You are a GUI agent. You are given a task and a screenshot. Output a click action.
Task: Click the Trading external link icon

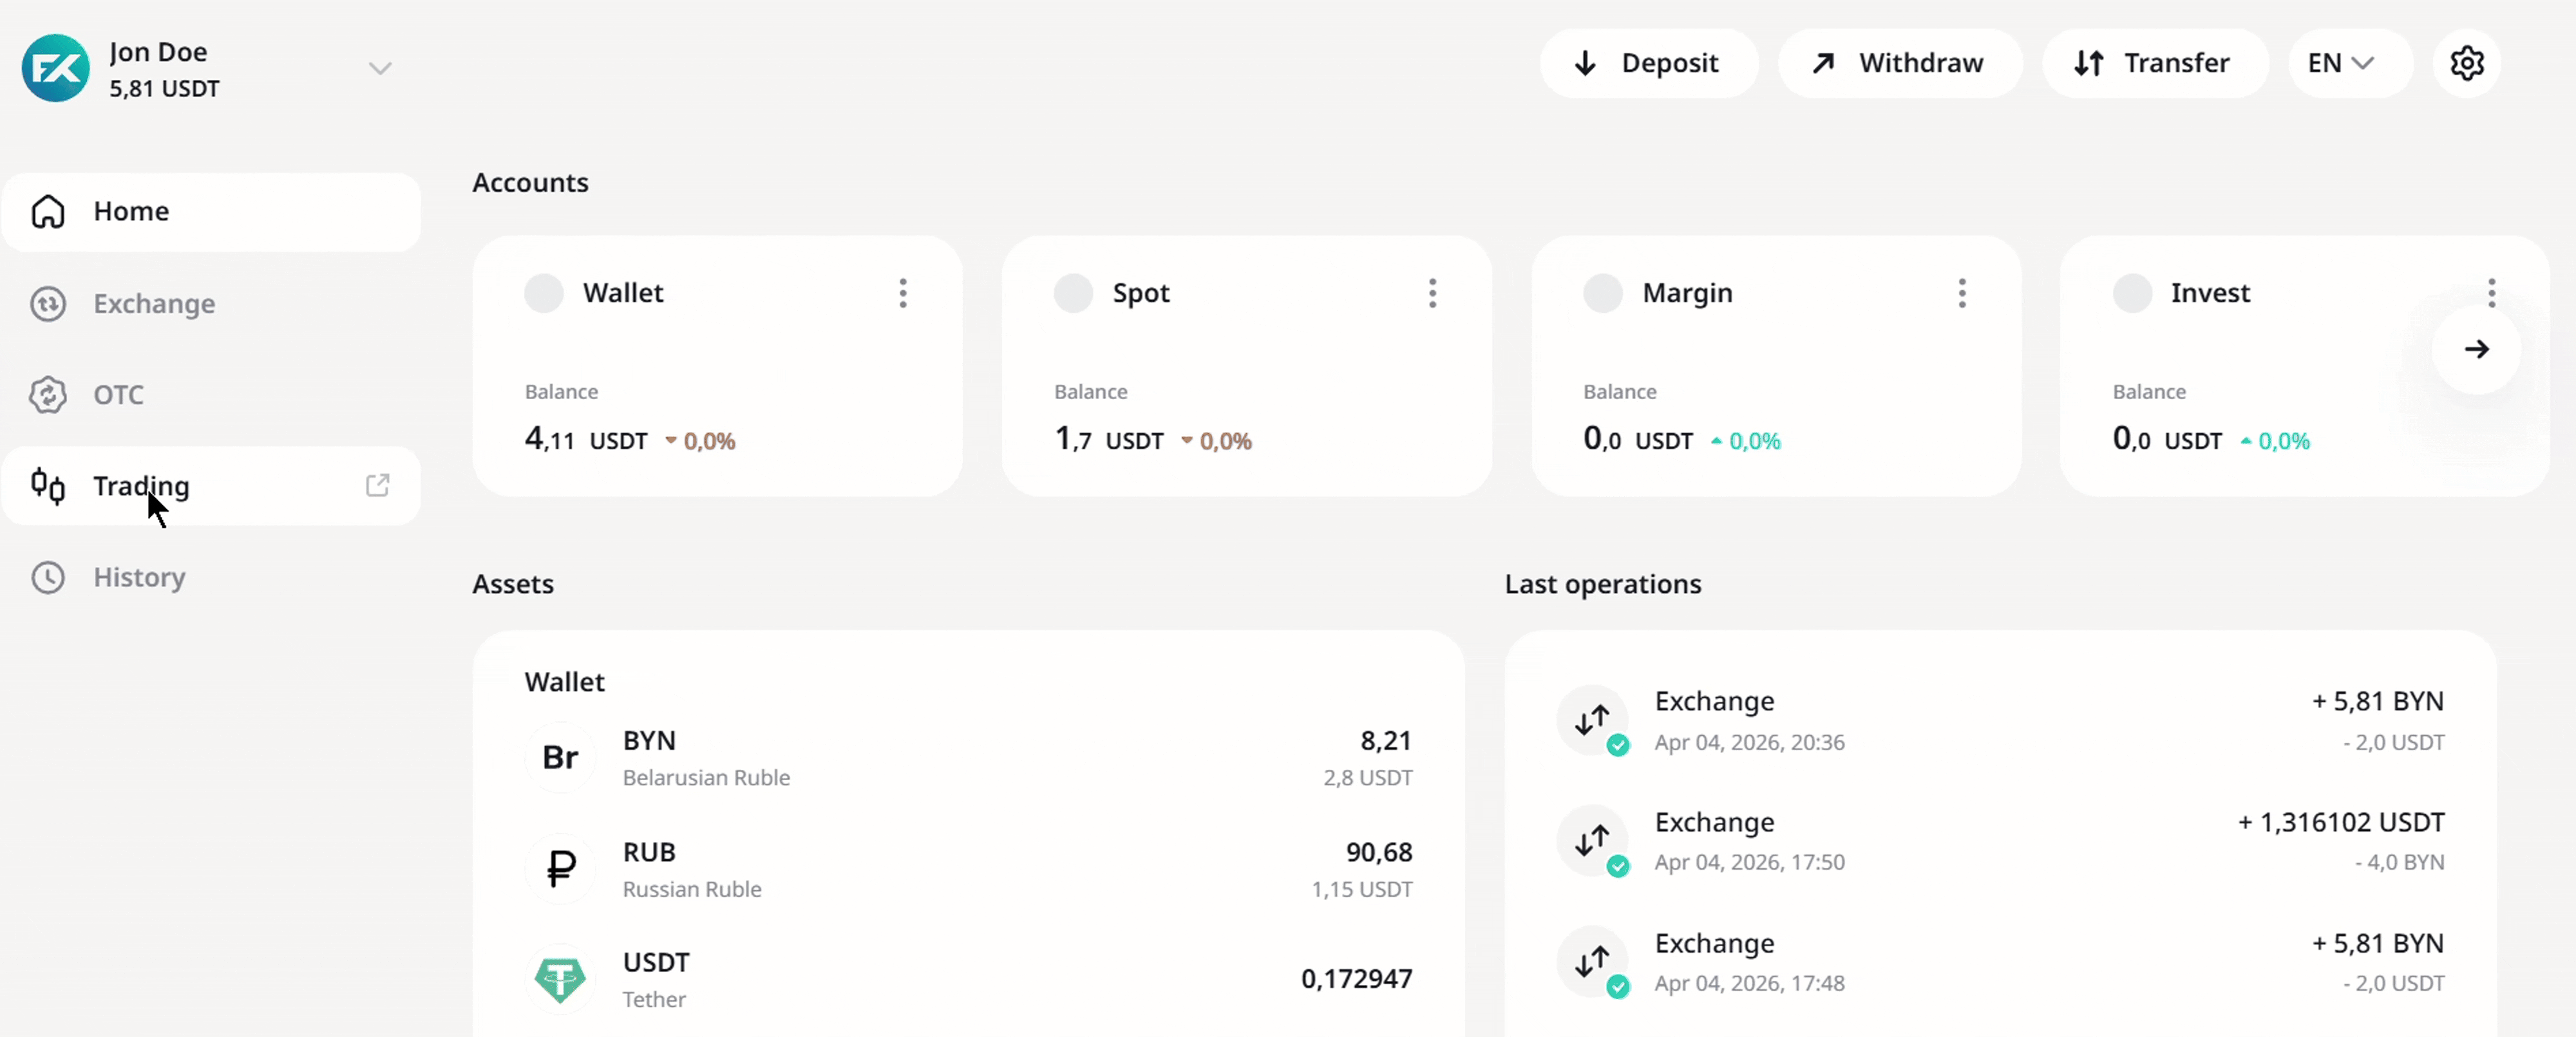(377, 485)
